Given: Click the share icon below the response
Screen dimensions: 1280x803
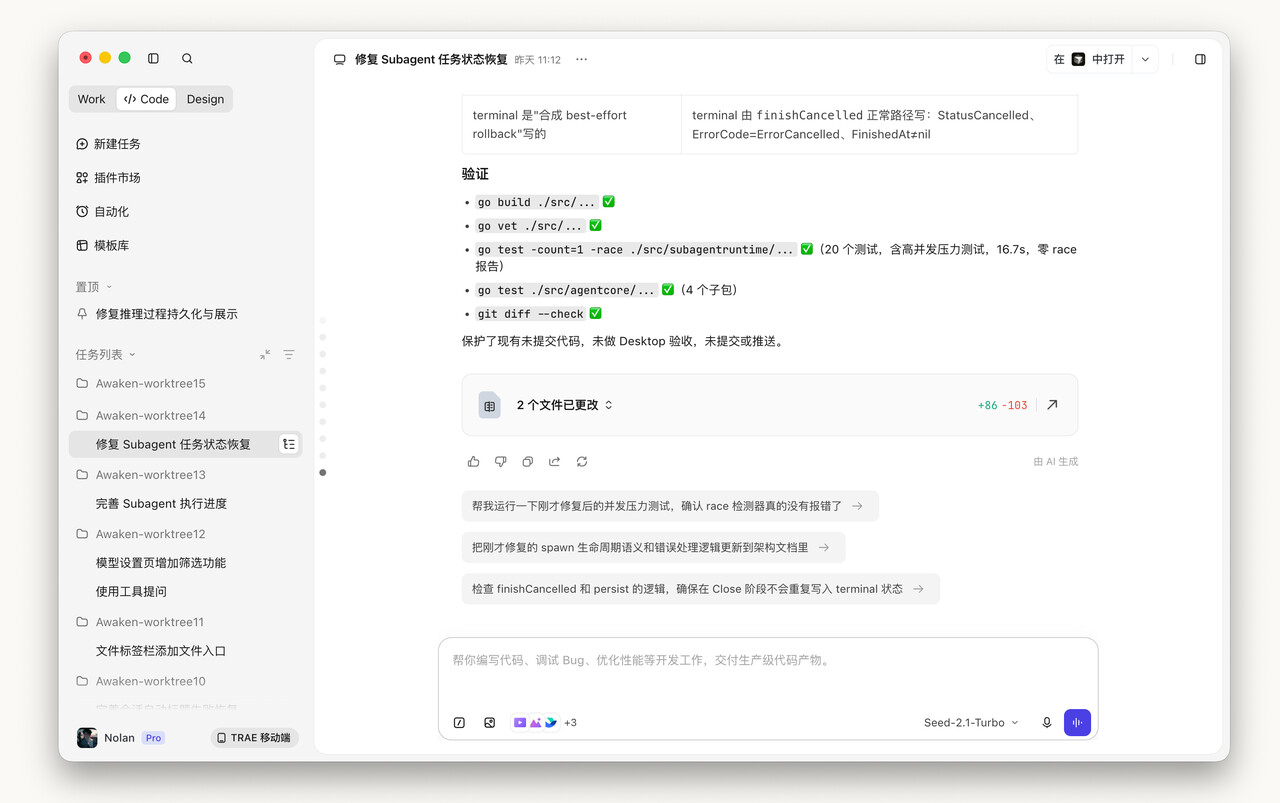Looking at the screenshot, I should coord(554,462).
